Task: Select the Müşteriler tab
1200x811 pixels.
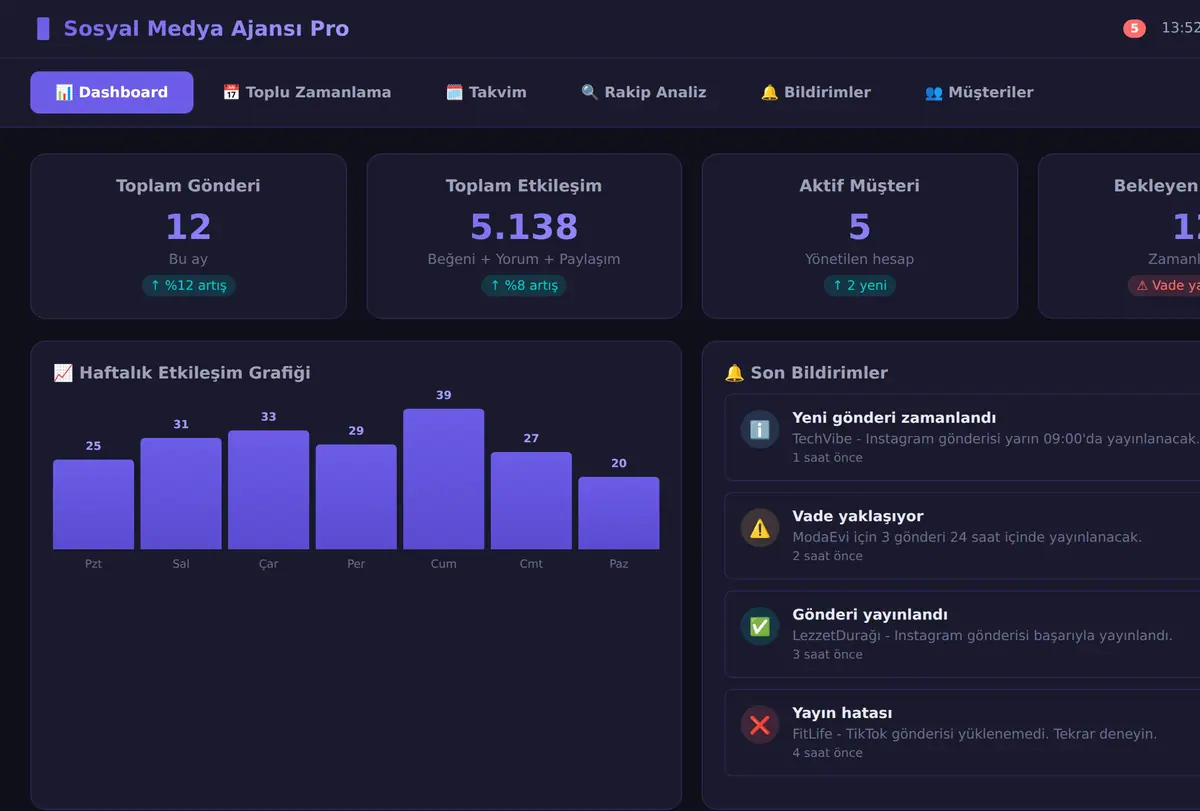Action: (979, 92)
